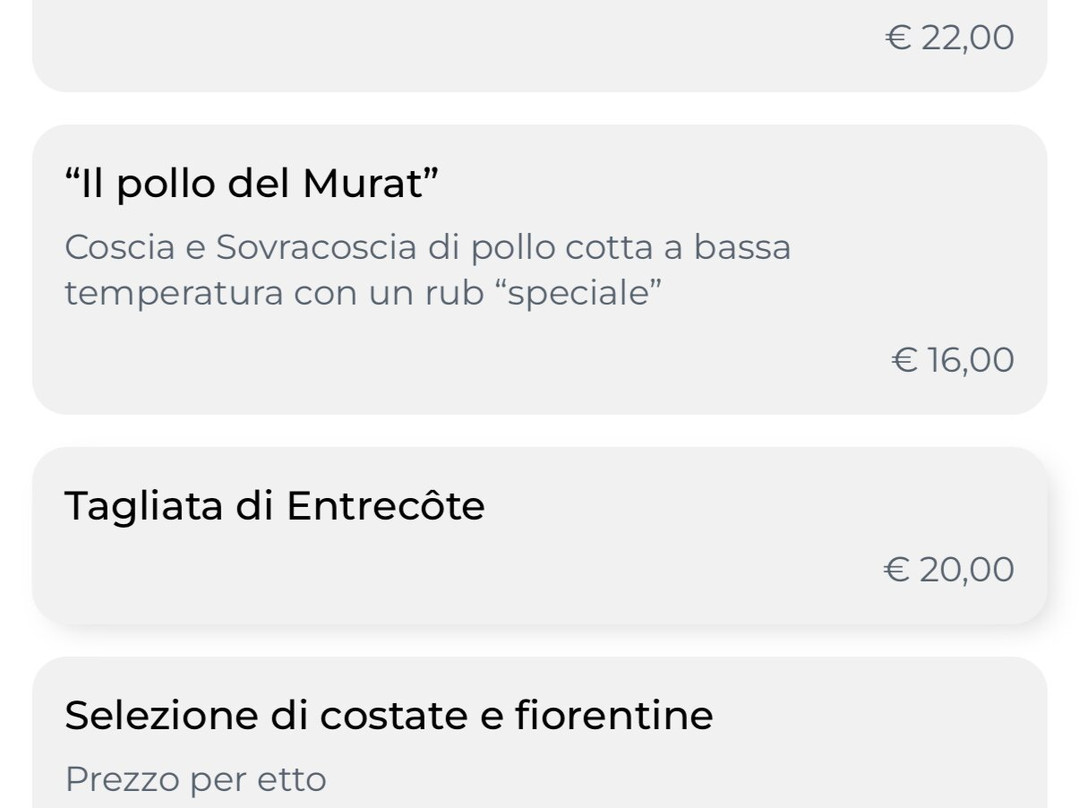
Task: Tap the word "Murat" in the dish name
Action: (x=364, y=184)
